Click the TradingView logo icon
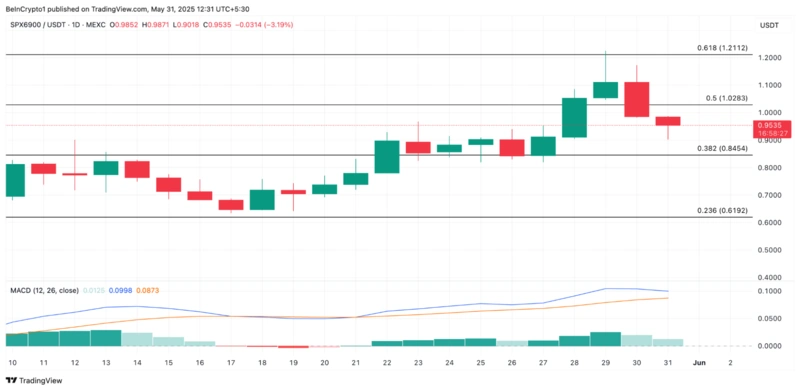The height and width of the screenshot is (391, 800). click(10, 380)
